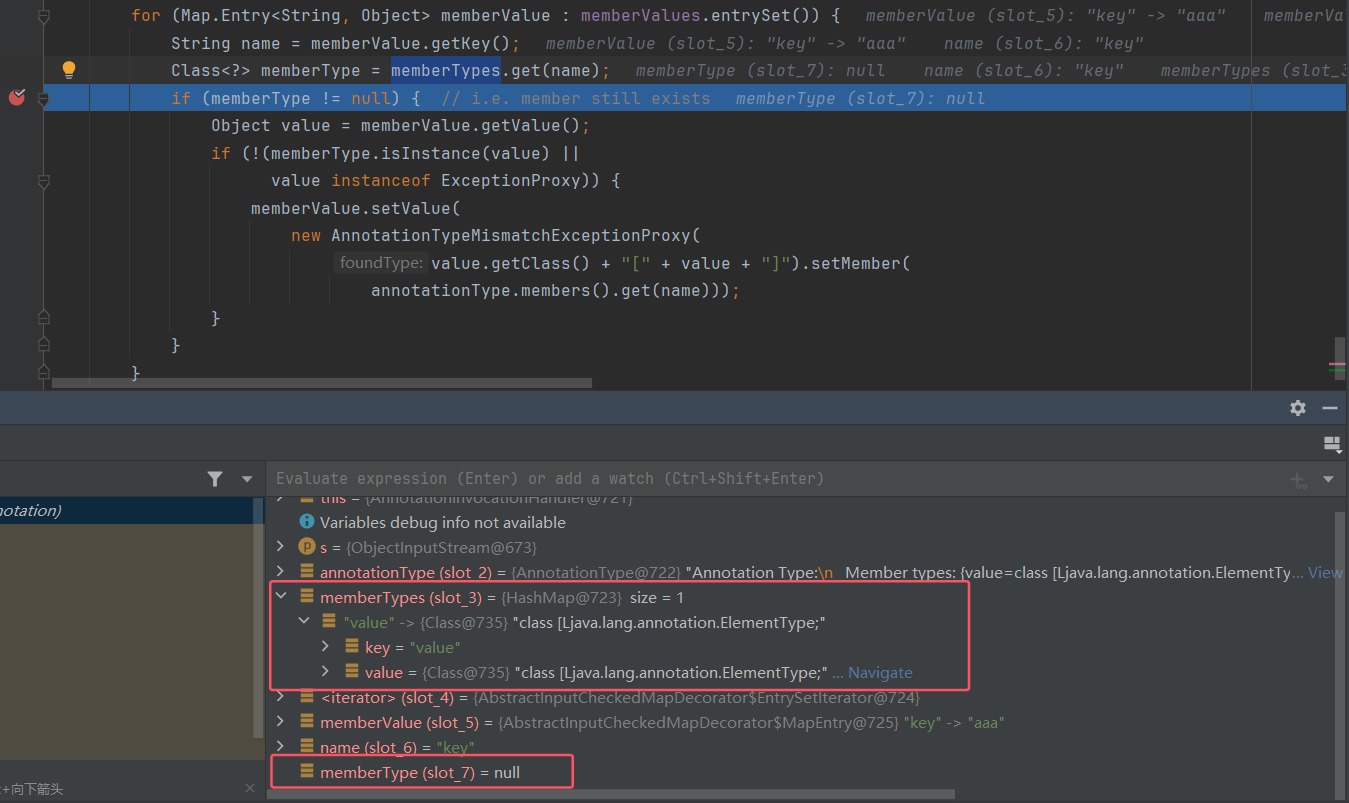The image size is (1349, 803).
Task: Click the funnel filter icon in the frames pane
Action: pos(215,479)
